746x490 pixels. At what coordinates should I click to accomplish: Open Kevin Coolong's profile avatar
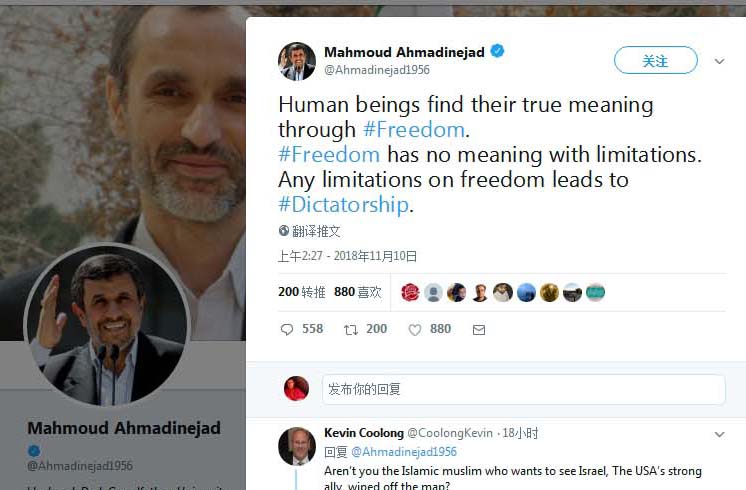[297, 446]
